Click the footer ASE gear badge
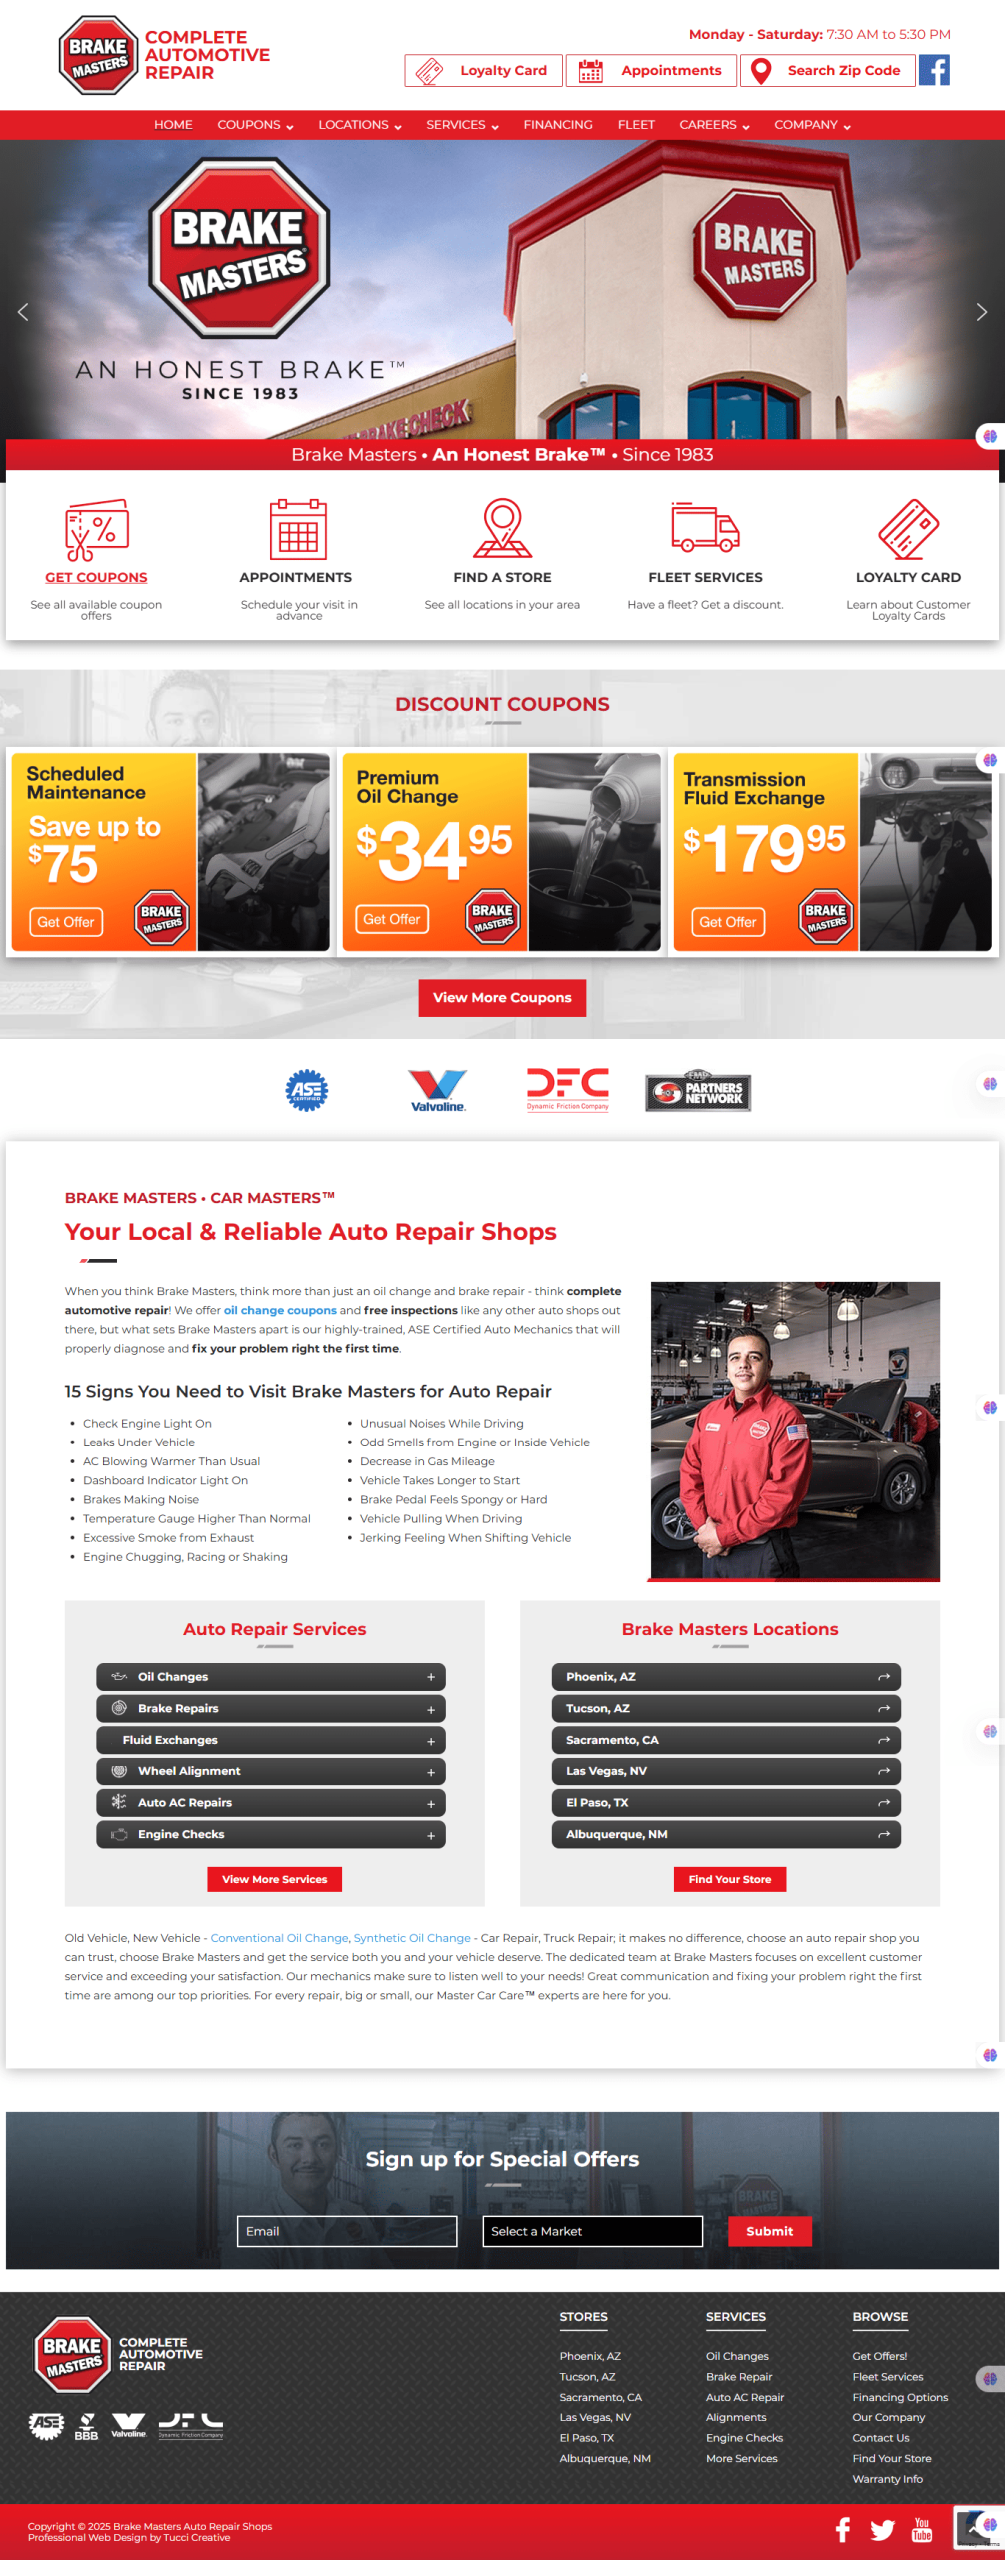 click(46, 2426)
